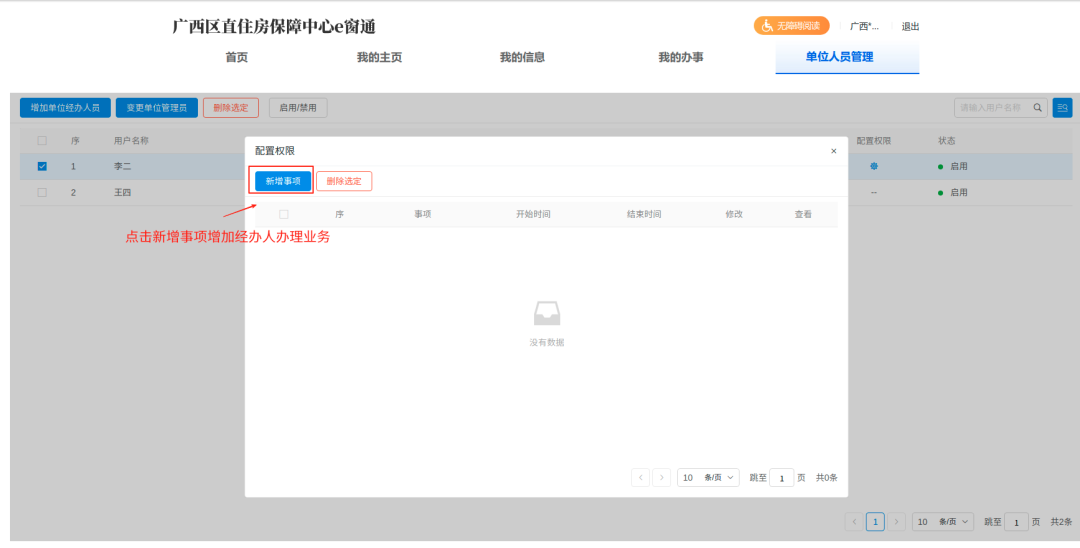1080x548 pixels.
Task: Open the blue advanced search icon button
Action: pyautogui.click(x=1062, y=107)
